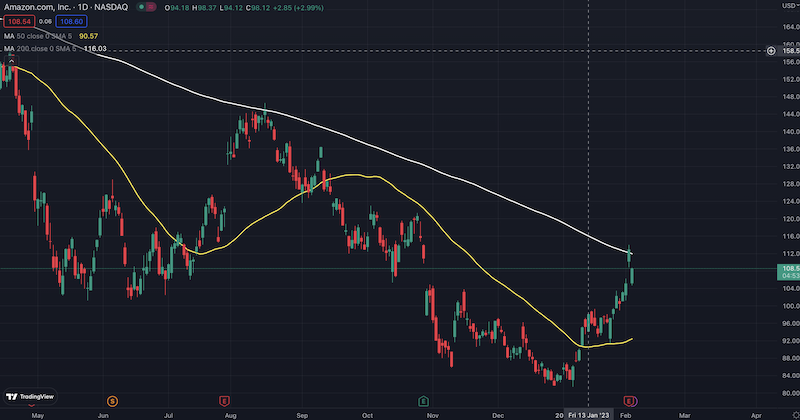Click the Apr label on time axis
800x420 pixels.
tap(757, 415)
